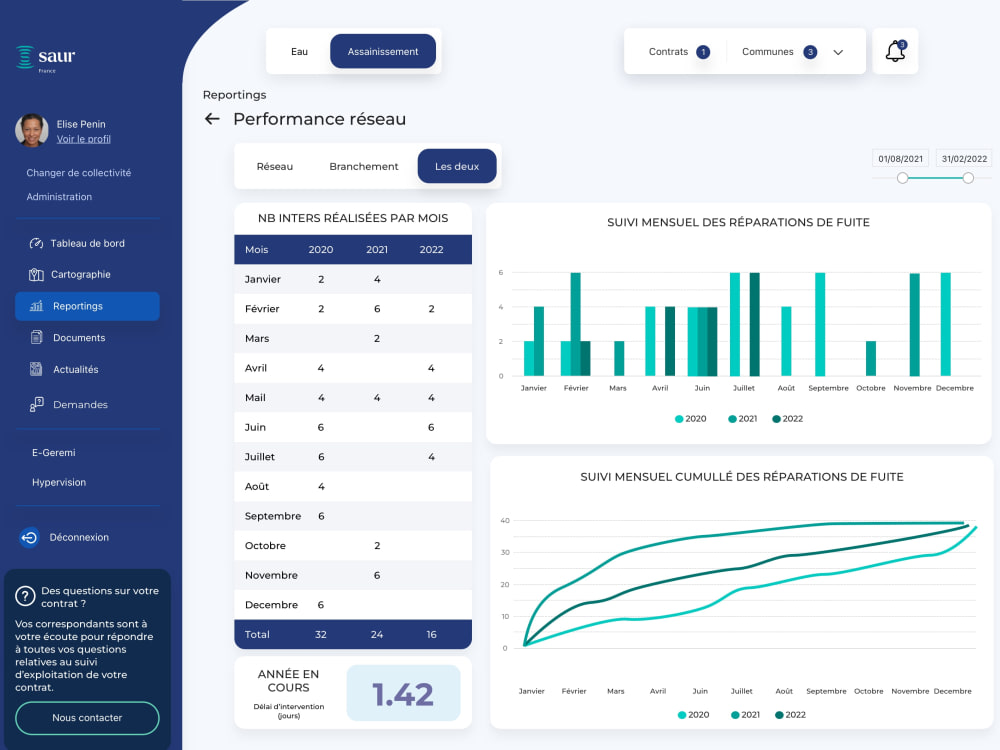Click the 2022 column header in the table

[431, 249]
